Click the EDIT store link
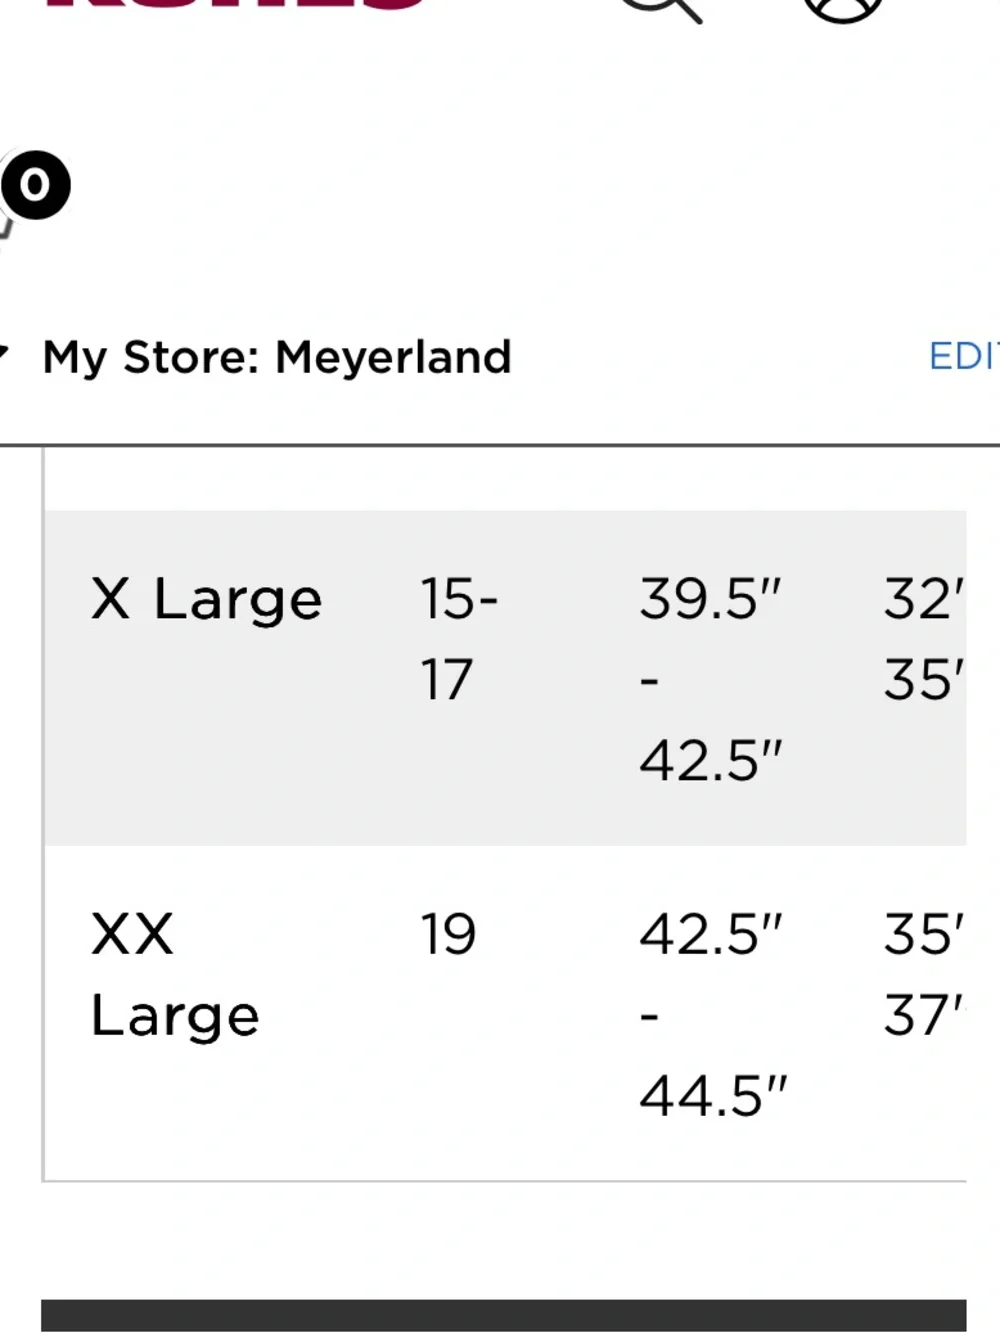The height and width of the screenshot is (1333, 1000). [964, 356]
